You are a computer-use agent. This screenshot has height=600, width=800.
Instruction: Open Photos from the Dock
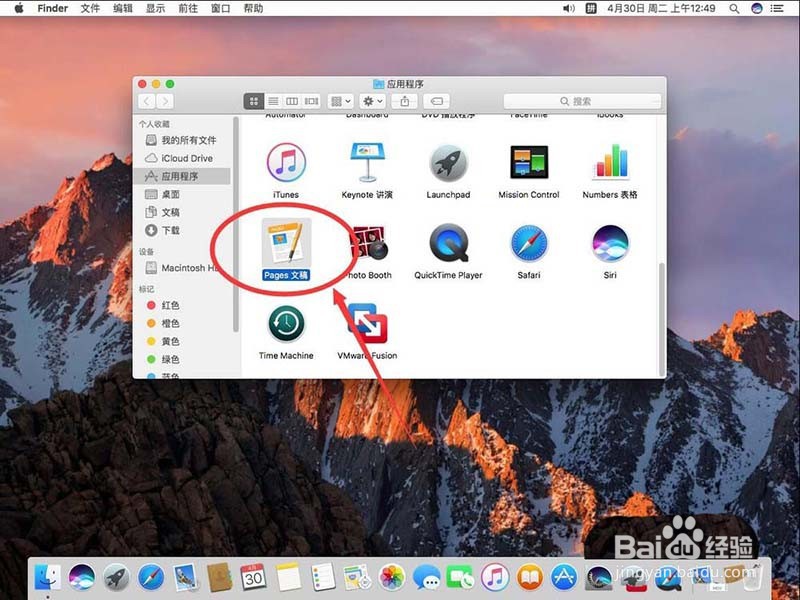[392, 578]
